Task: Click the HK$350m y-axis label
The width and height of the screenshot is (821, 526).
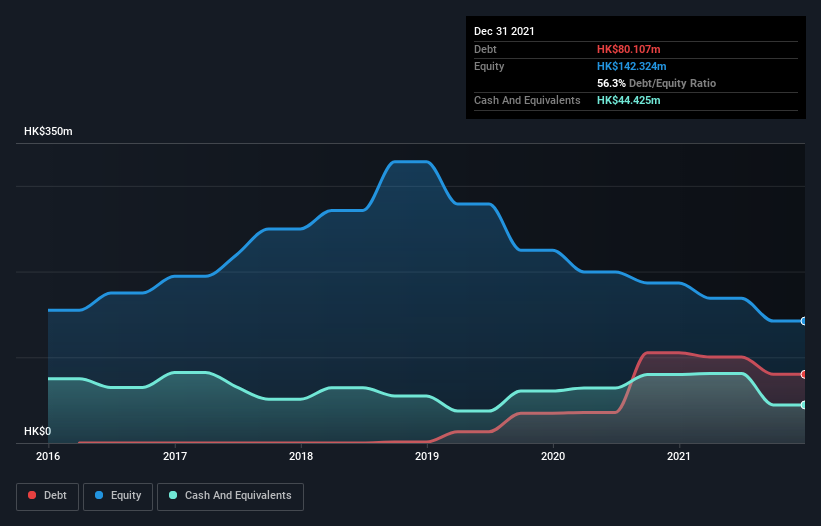Action: (48, 131)
